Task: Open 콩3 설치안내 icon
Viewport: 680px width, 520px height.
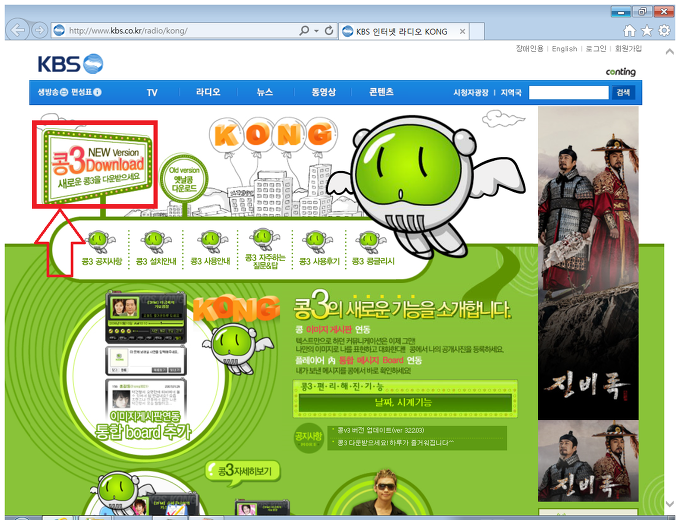Action: [156, 249]
